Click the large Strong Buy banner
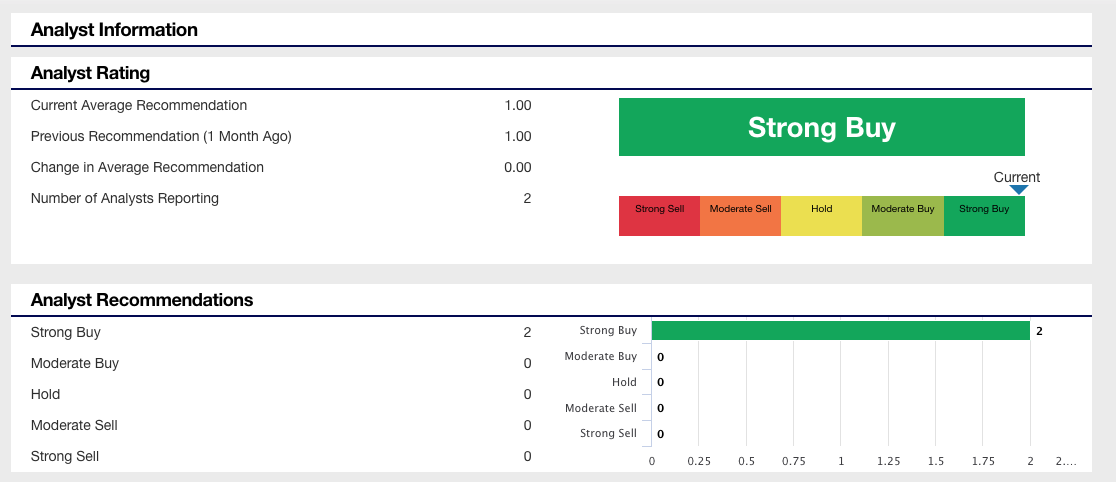 (x=822, y=127)
